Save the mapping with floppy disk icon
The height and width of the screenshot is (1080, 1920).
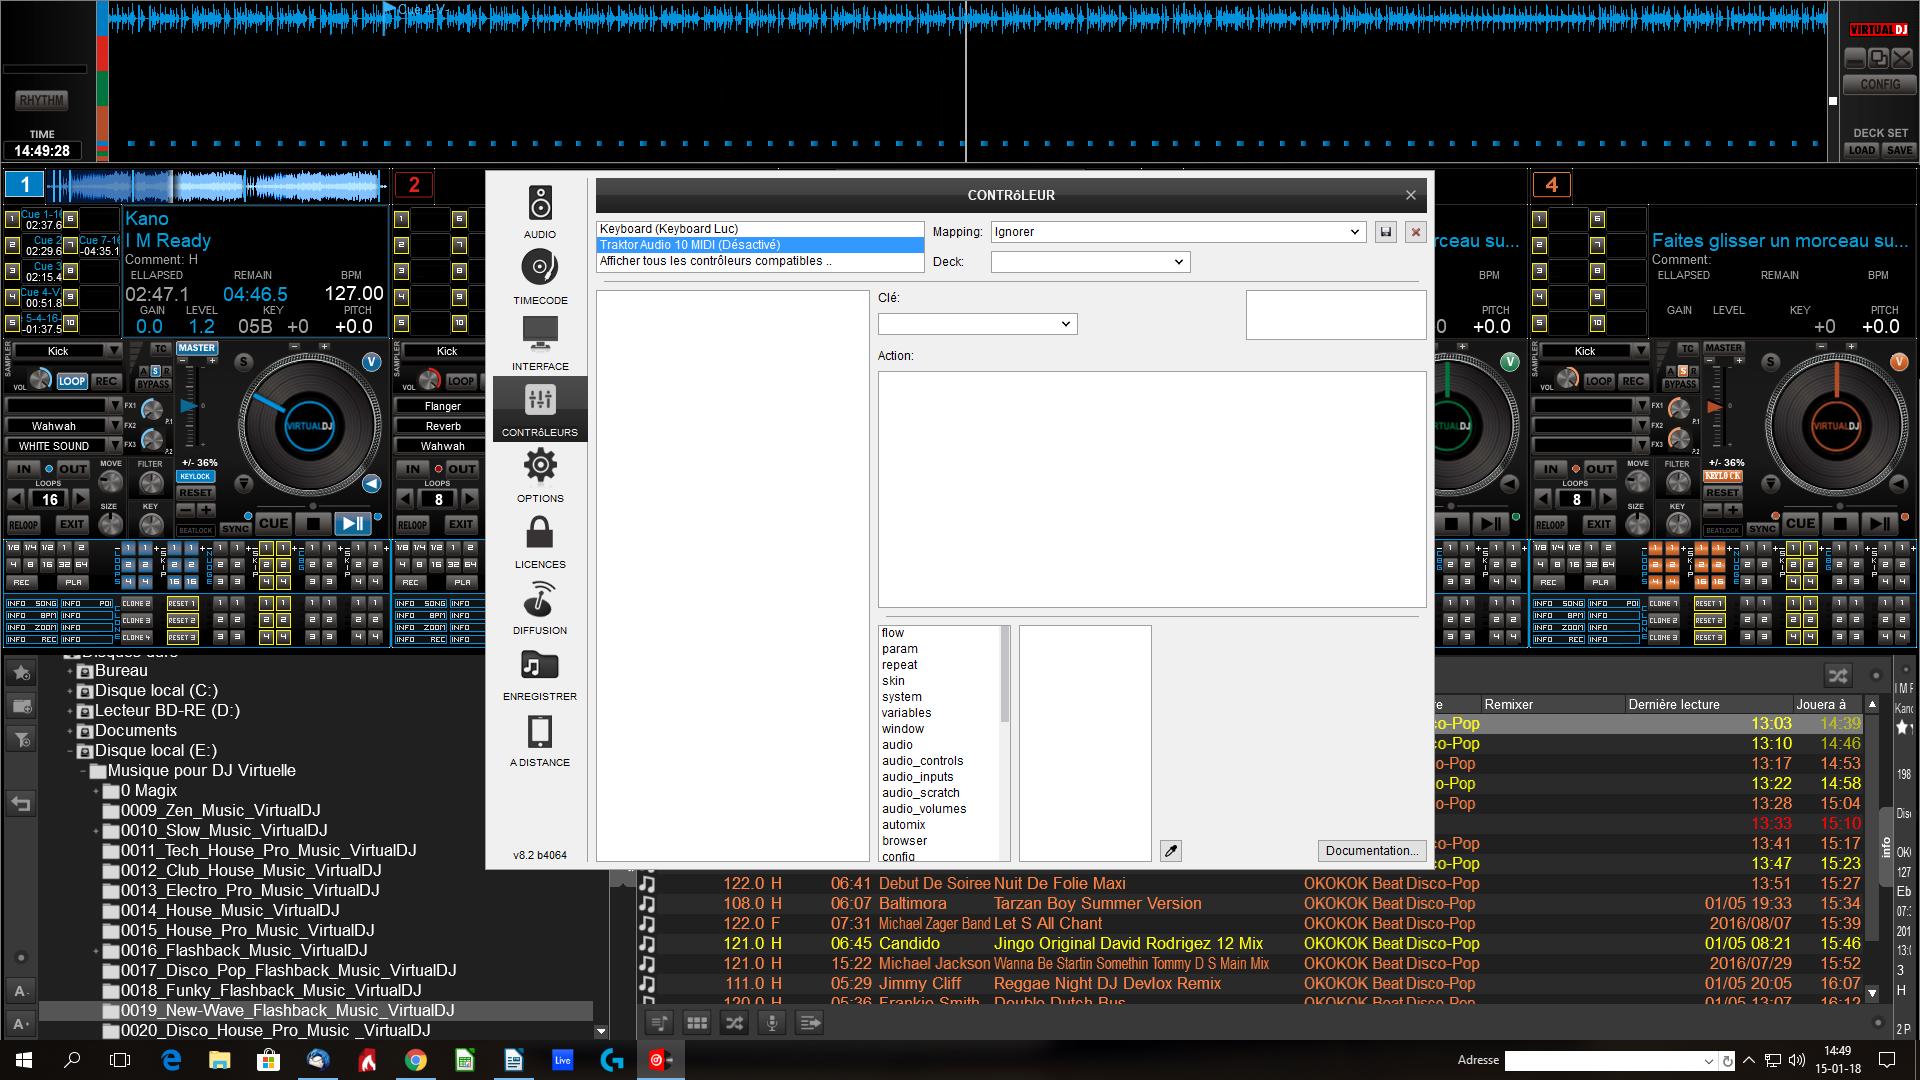coord(1386,232)
